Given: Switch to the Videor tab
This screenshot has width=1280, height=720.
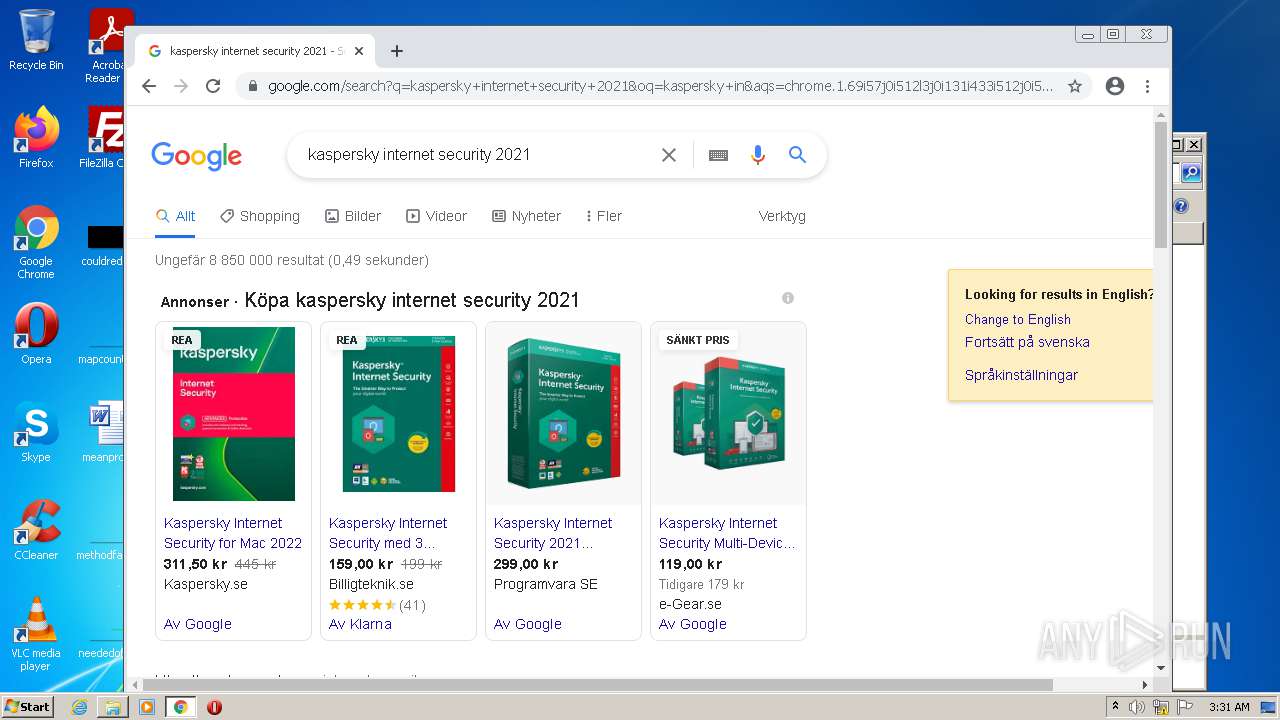Looking at the screenshot, I should point(437,216).
